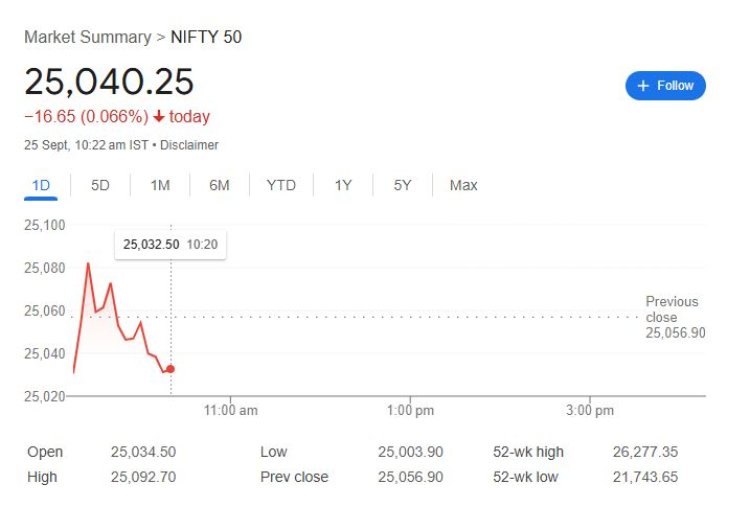Click the 11:00 am axis label
The image size is (750, 507).
point(231,410)
